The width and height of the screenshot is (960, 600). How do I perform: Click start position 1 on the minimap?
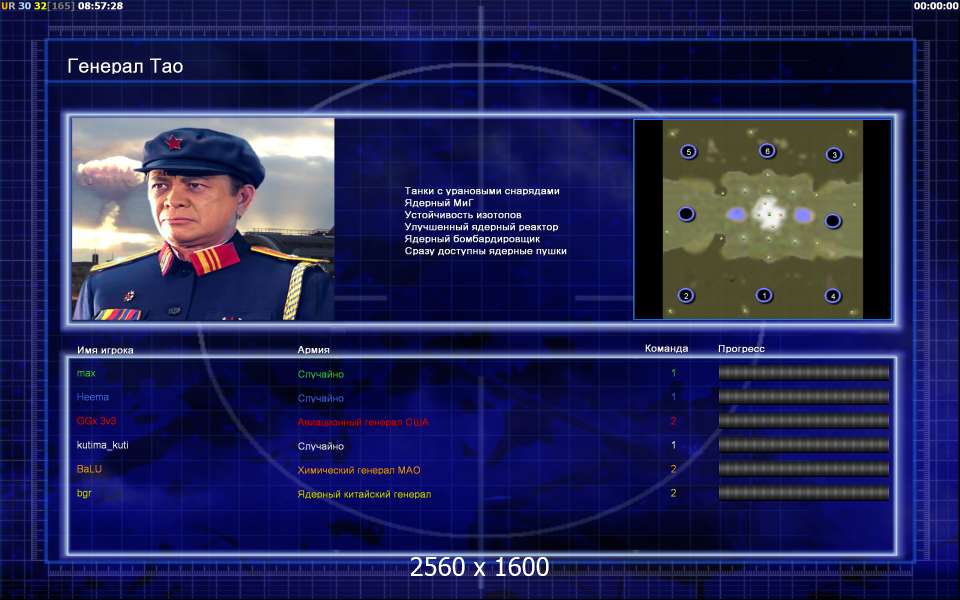[x=763, y=295]
